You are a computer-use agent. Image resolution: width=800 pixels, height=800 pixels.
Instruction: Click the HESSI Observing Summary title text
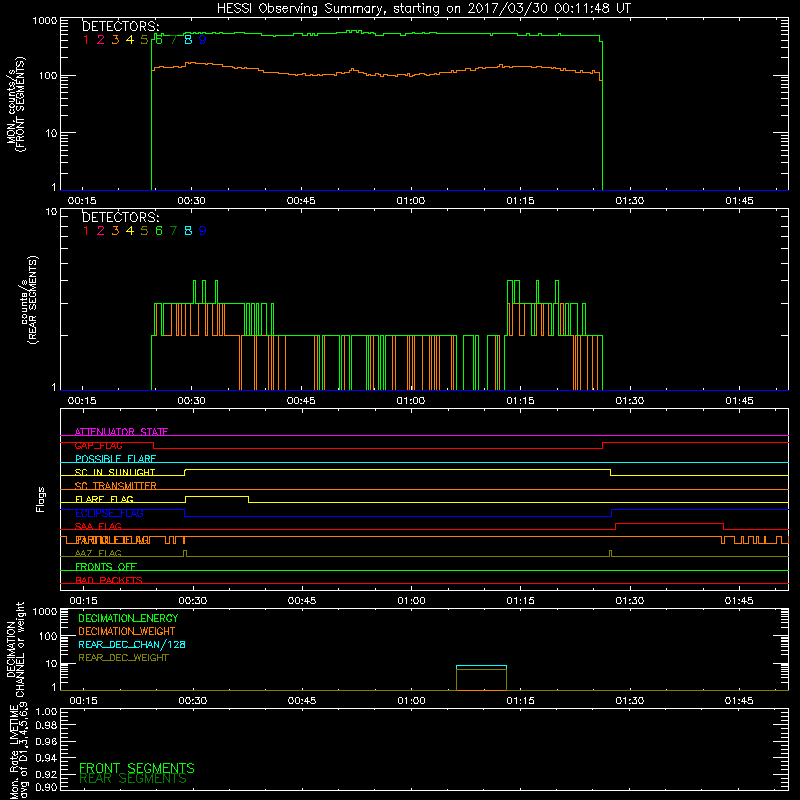point(424,8)
